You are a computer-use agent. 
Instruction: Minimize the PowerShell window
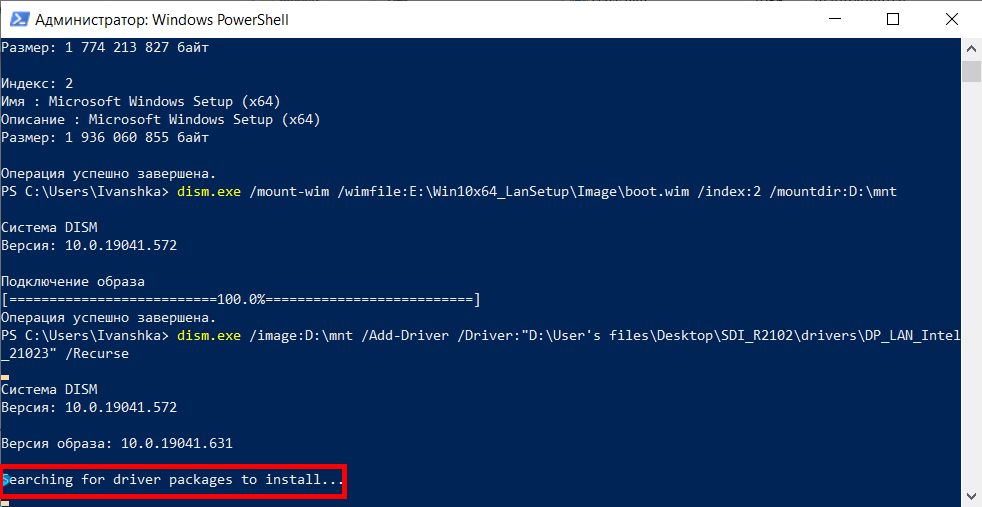click(x=835, y=19)
